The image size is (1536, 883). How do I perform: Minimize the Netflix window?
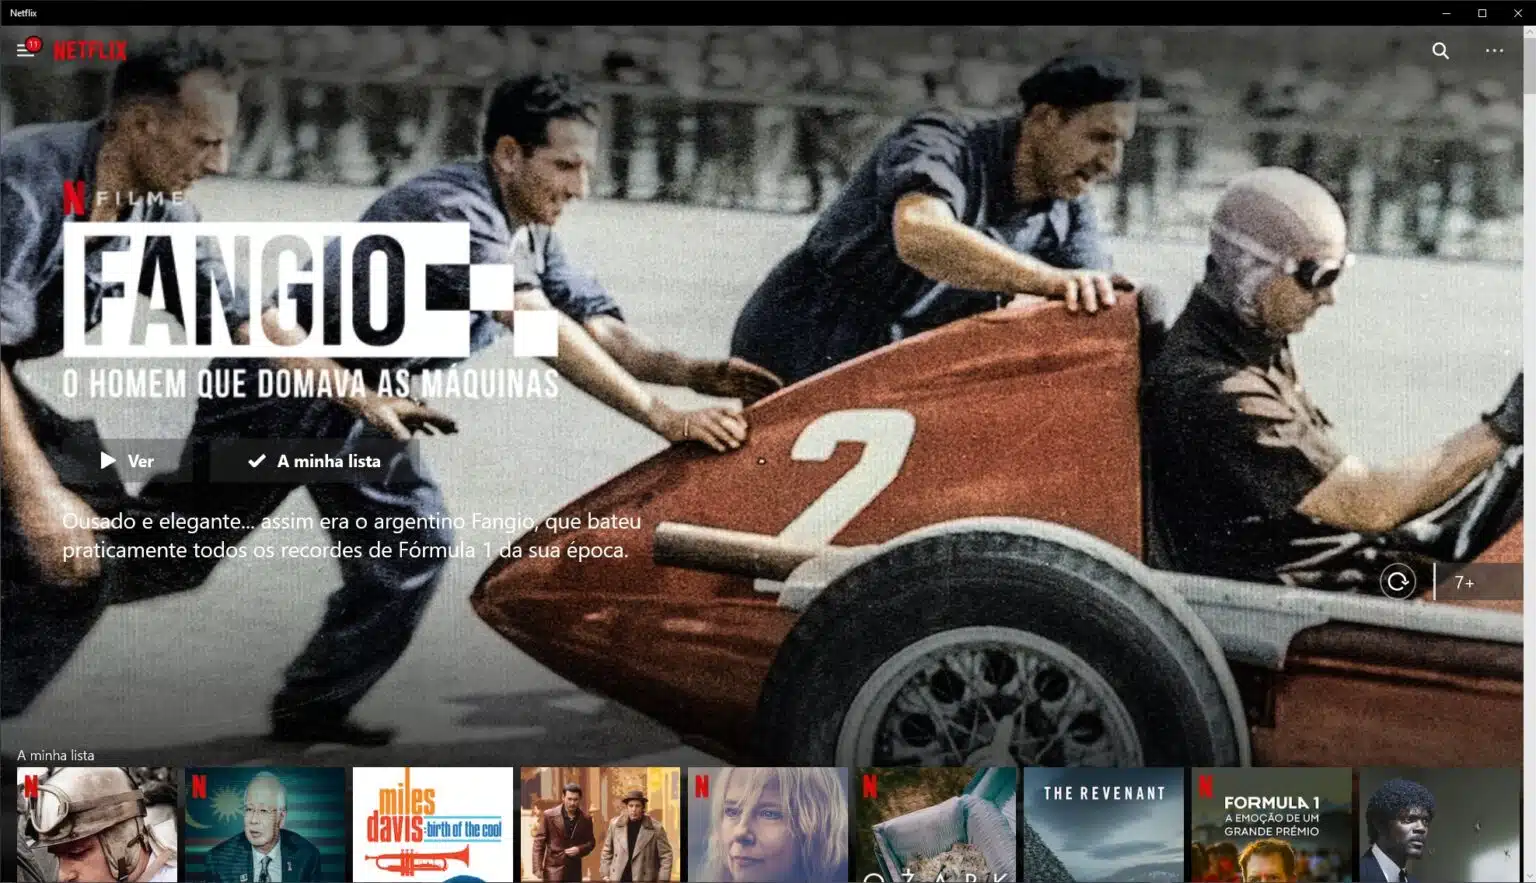pyautogui.click(x=1446, y=13)
